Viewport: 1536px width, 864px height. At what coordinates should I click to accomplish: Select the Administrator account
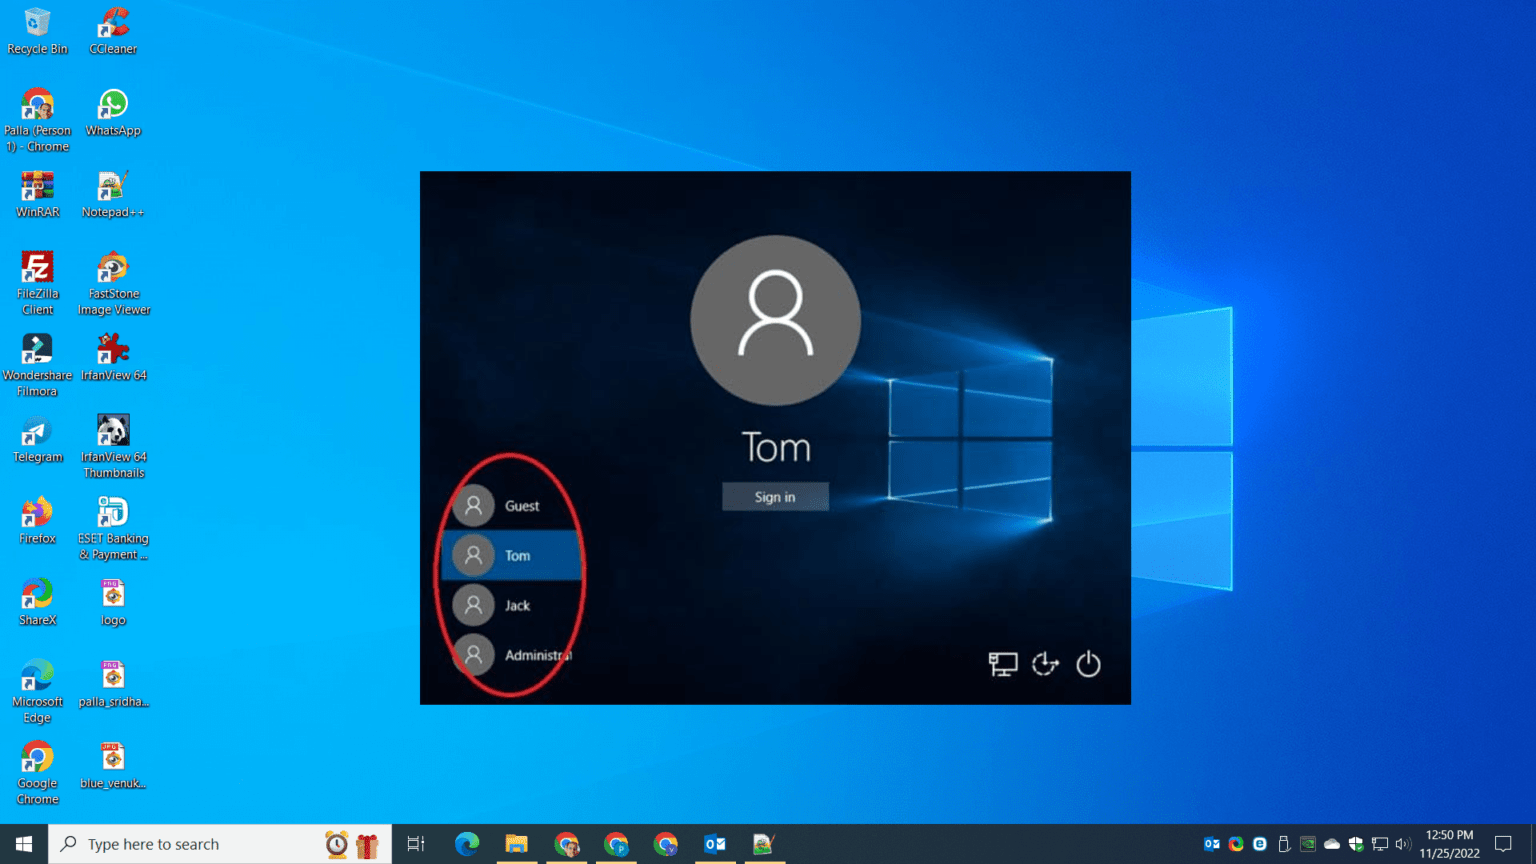click(521, 655)
